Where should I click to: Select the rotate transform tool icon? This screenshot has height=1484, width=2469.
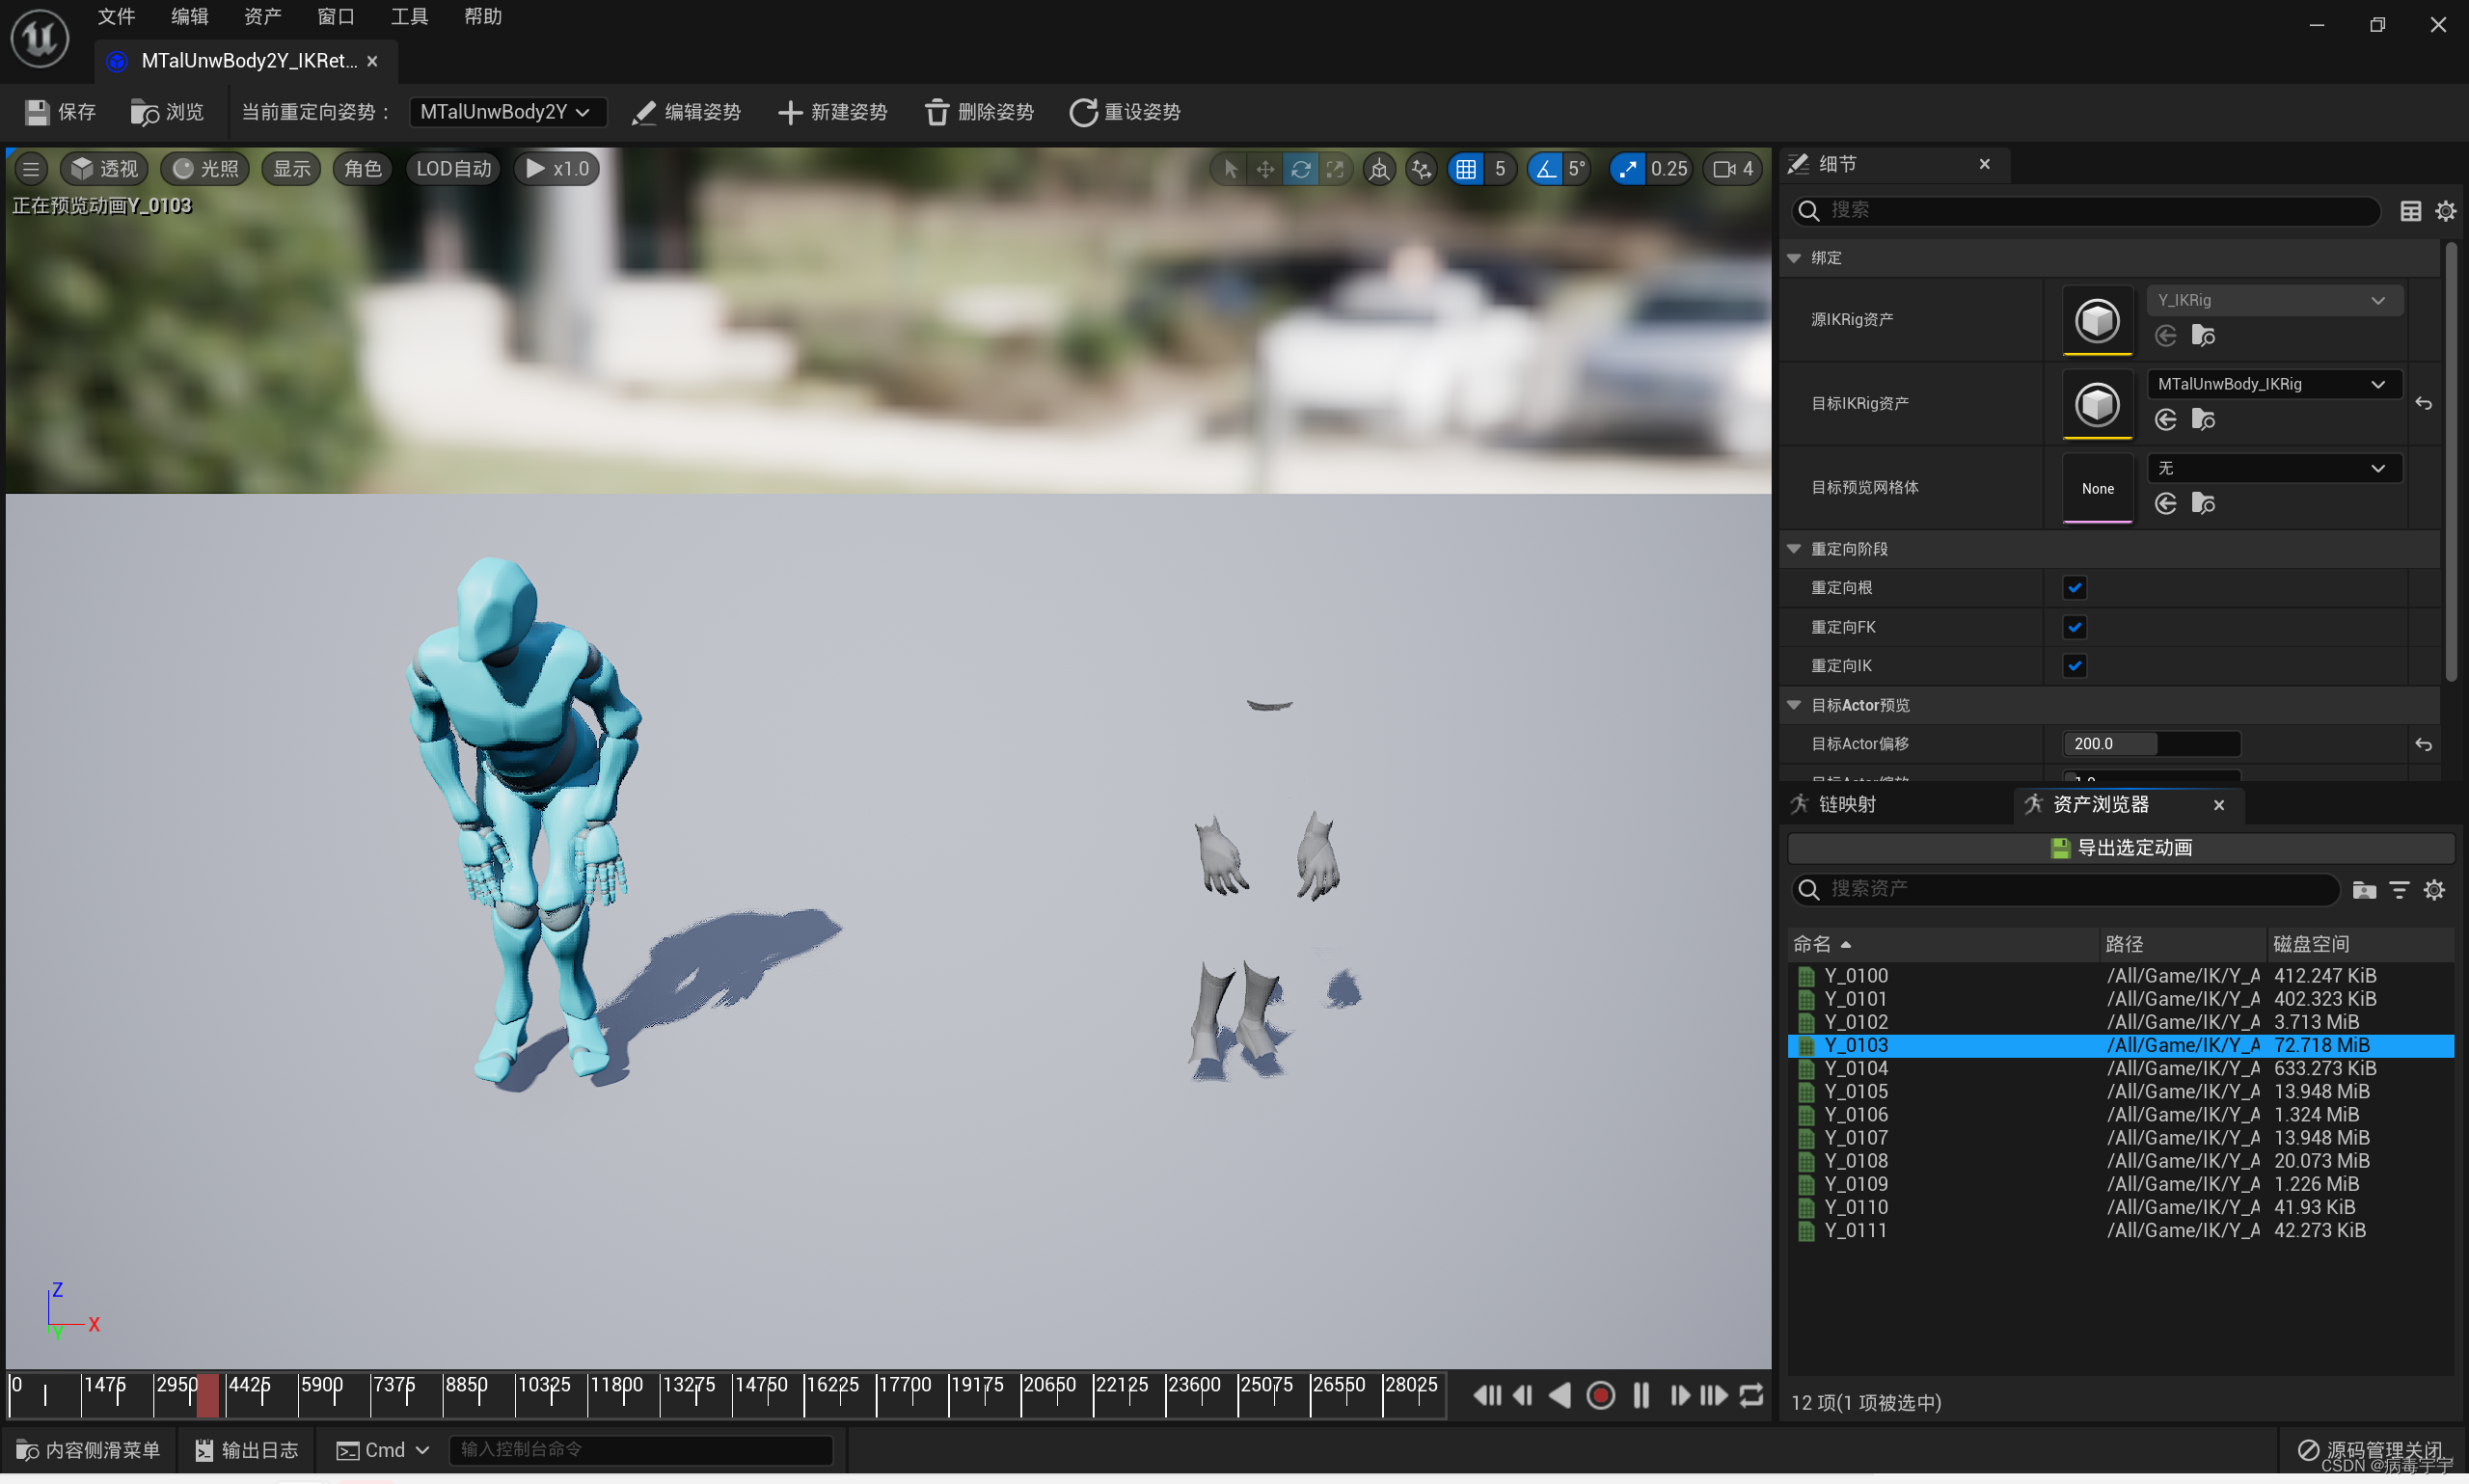coord(1299,169)
